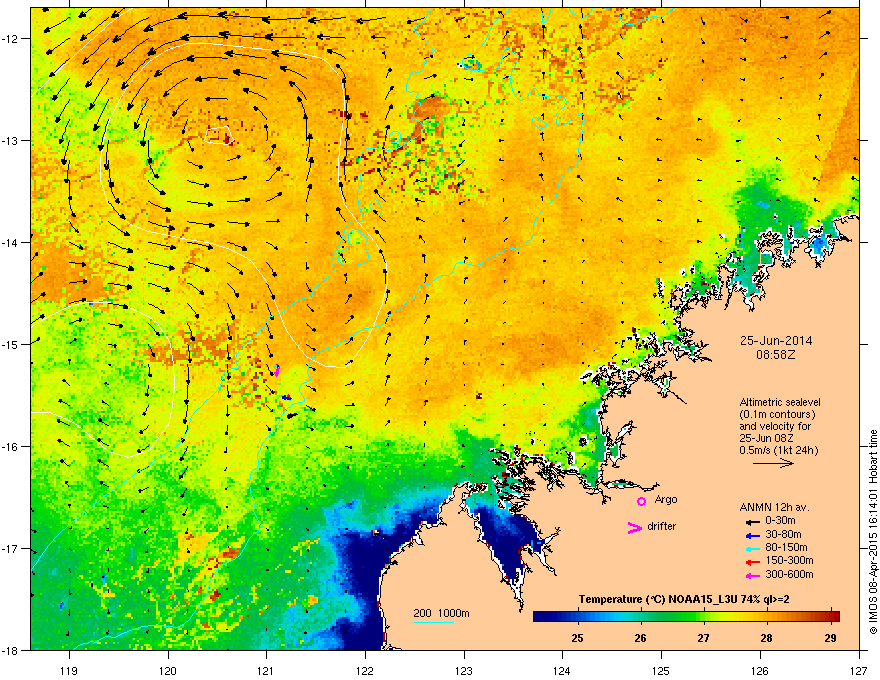The image size is (880, 680).
Task: Click the latitude axis label -13
Action: click(11, 140)
